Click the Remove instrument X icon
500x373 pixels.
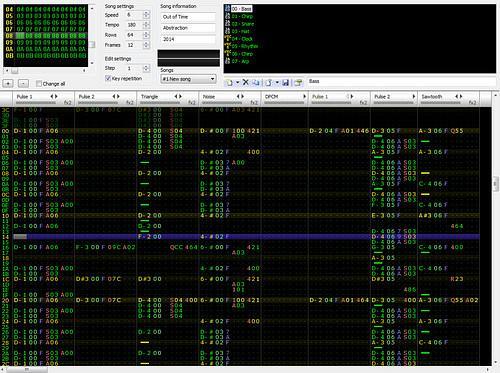tap(246, 82)
